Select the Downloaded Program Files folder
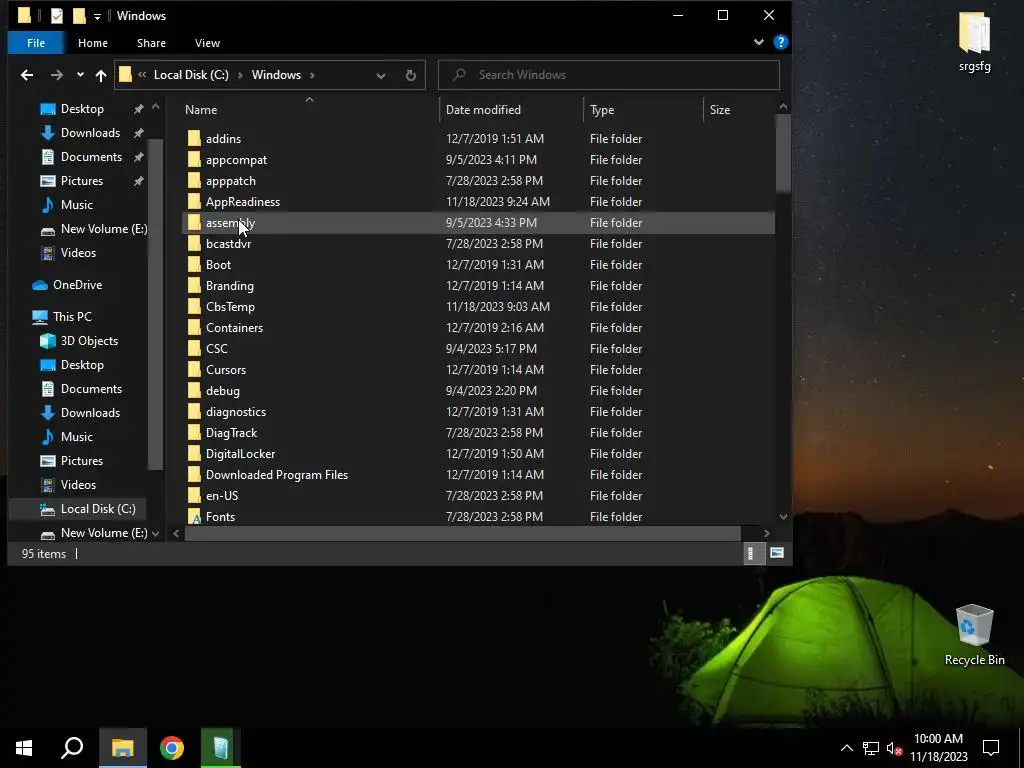The height and width of the screenshot is (768, 1024). [277, 475]
